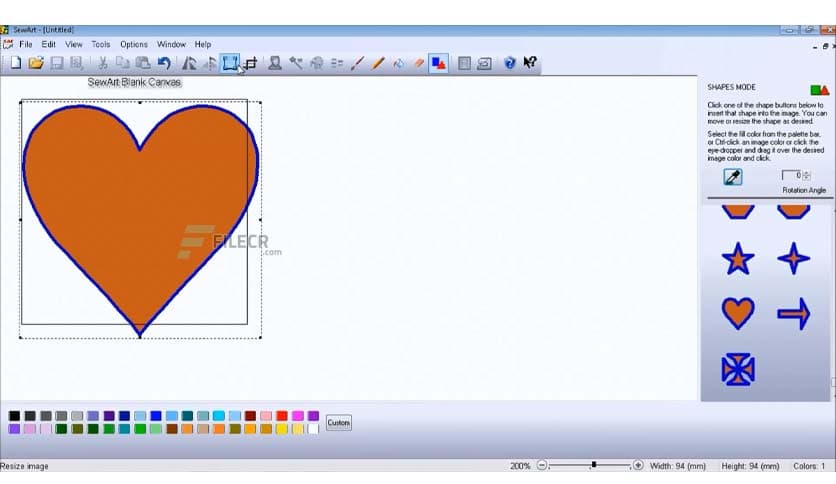
Task: Click the zoom slider handle
Action: pyautogui.click(x=593, y=465)
